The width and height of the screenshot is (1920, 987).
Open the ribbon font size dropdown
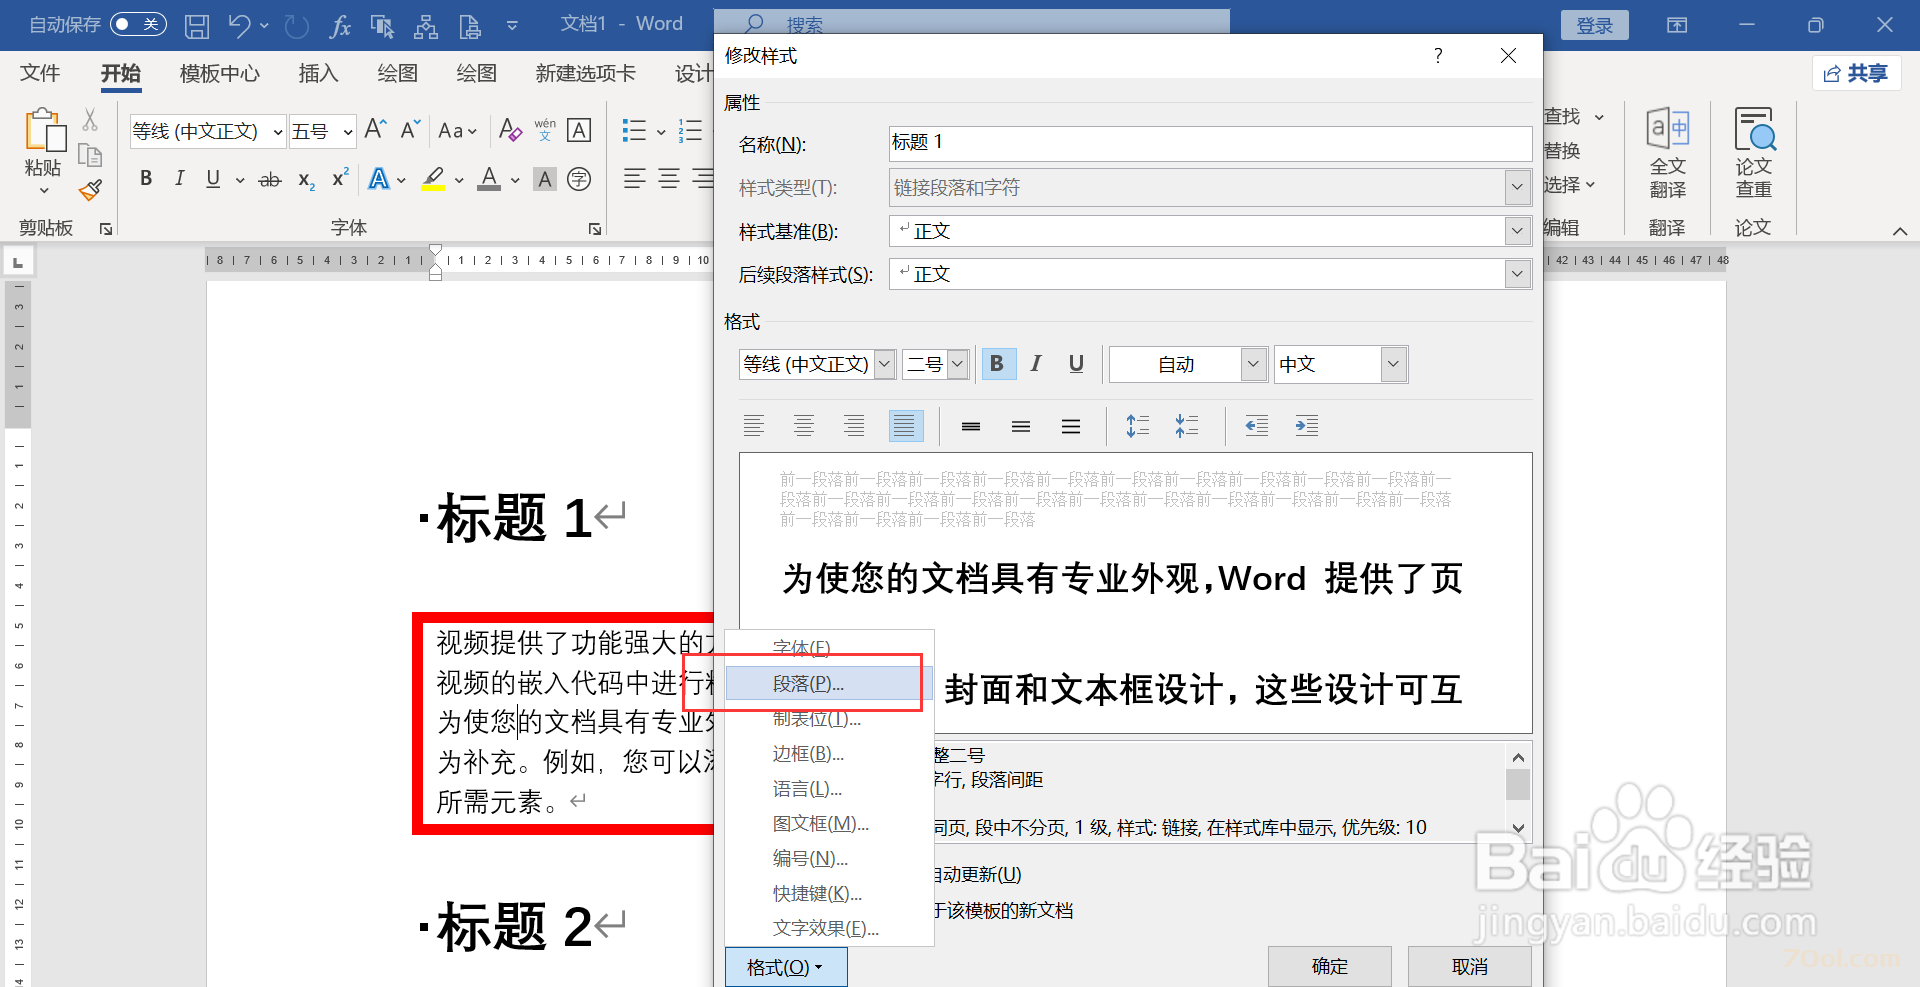coord(347,132)
